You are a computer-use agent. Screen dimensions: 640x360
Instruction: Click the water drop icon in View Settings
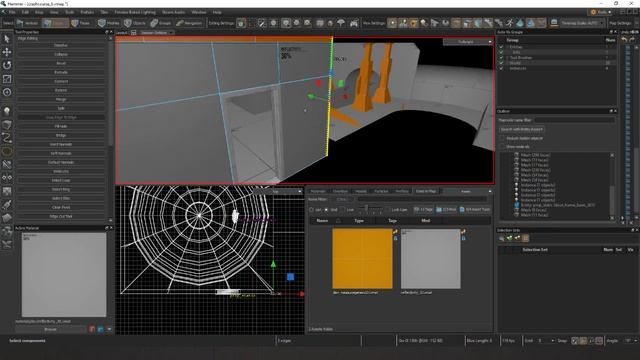pyautogui.click(x=520, y=23)
